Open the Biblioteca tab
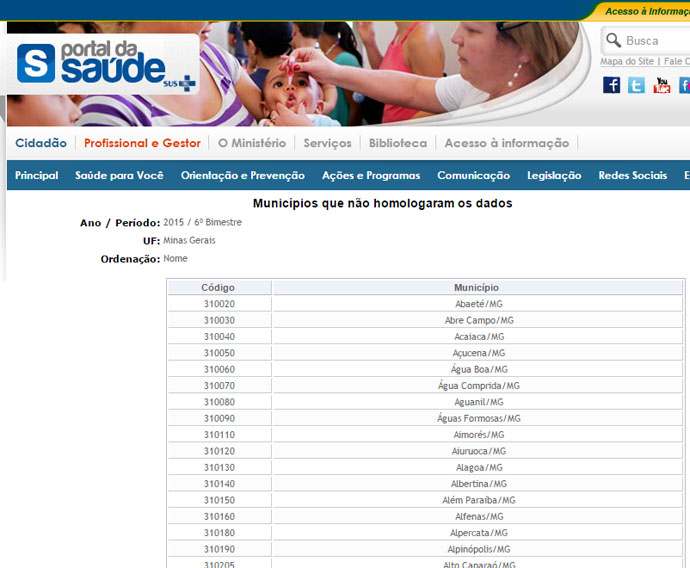This screenshot has height=568, width=690. 397,143
